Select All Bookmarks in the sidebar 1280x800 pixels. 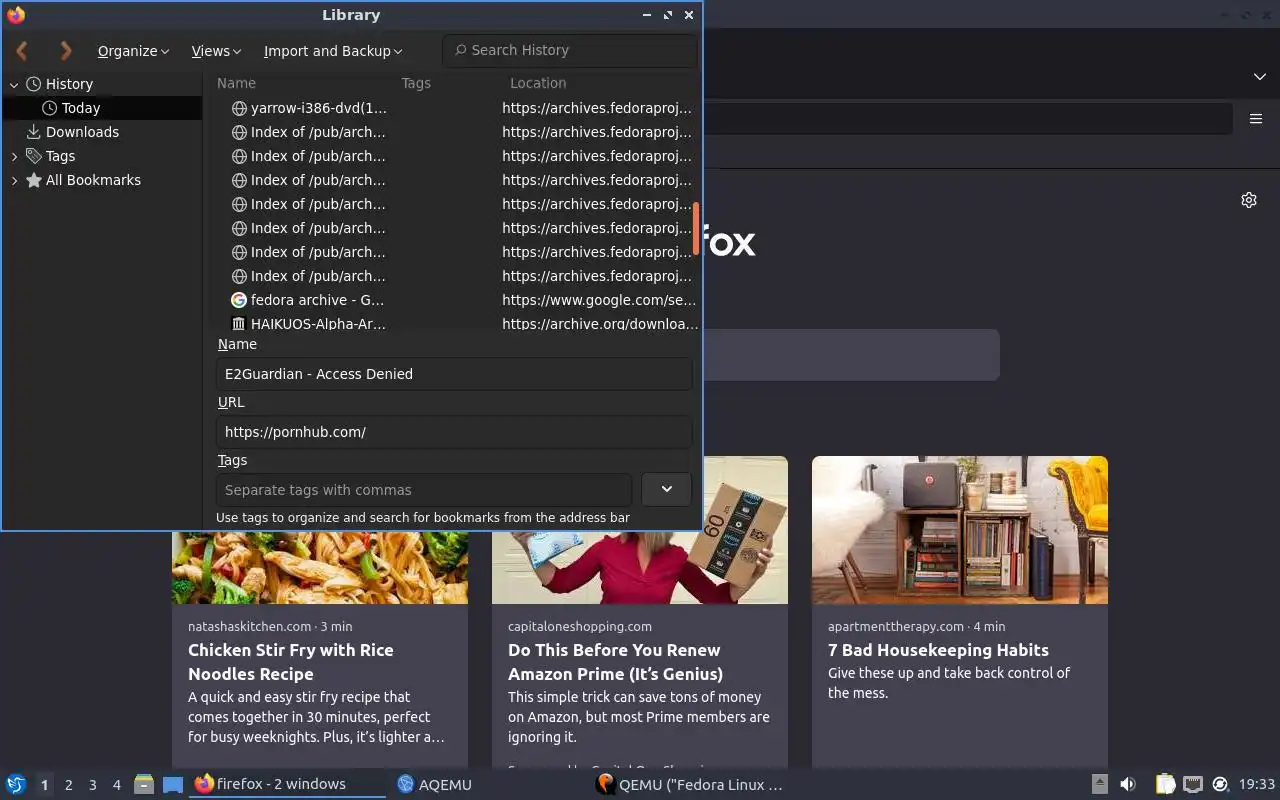tap(93, 180)
